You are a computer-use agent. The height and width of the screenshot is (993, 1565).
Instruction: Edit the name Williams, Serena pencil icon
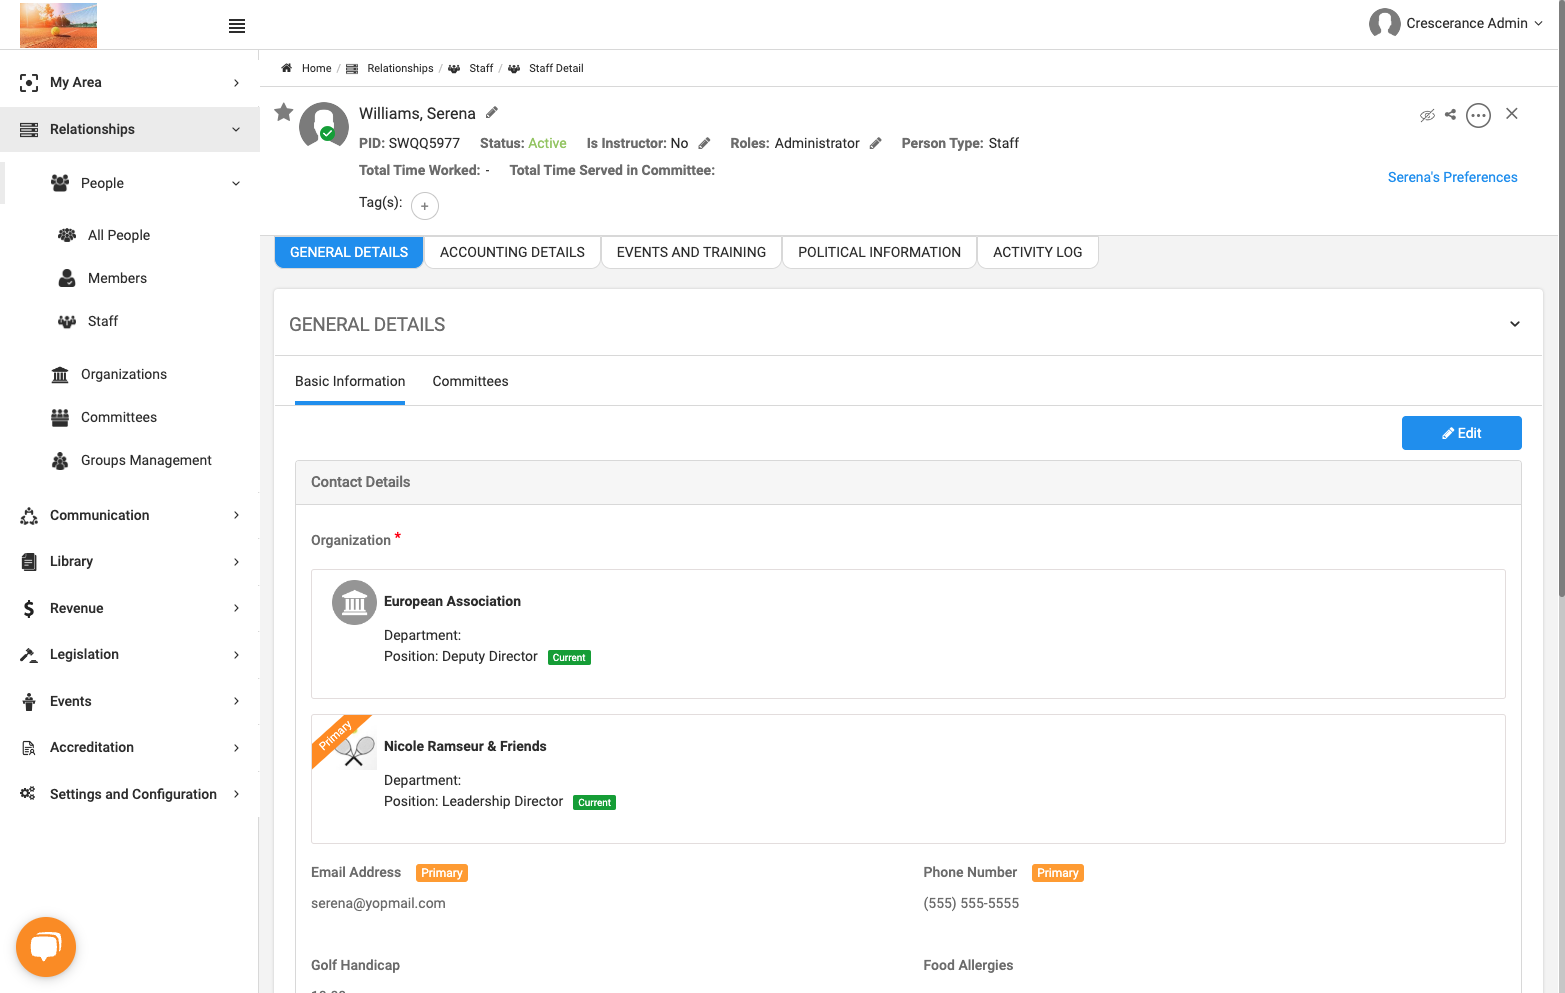[492, 112]
